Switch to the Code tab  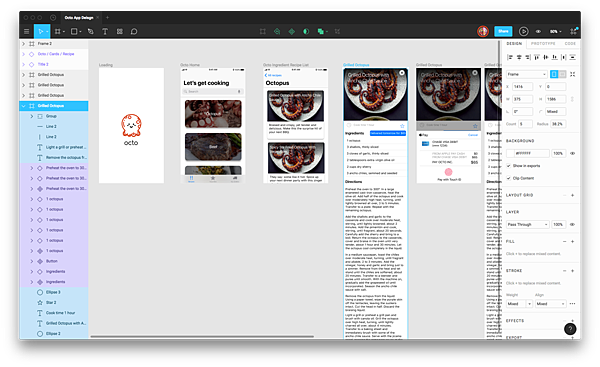pyautogui.click(x=570, y=44)
